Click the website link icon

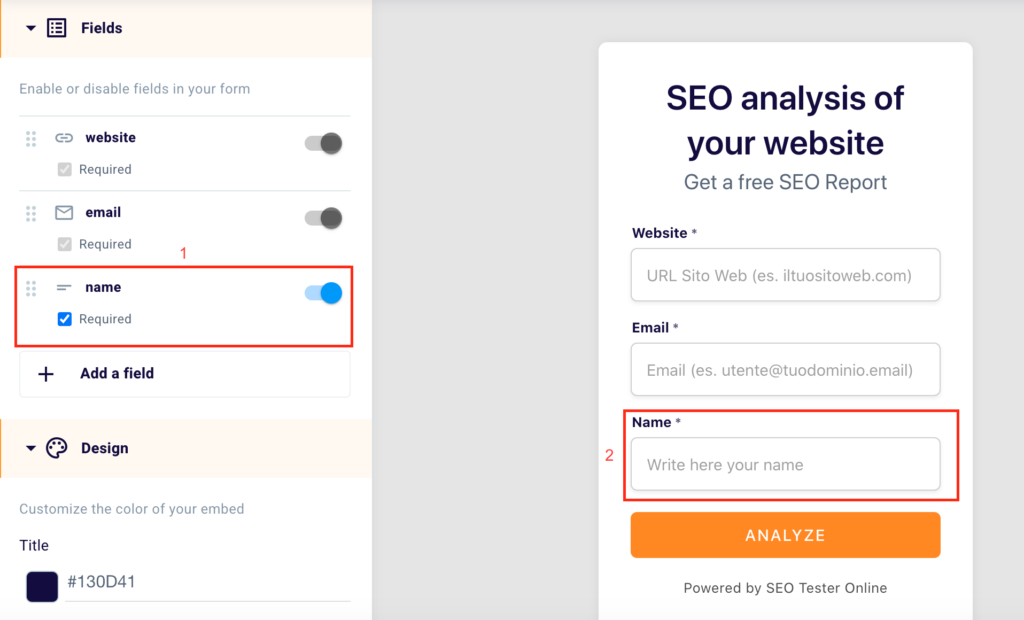[x=64, y=138]
